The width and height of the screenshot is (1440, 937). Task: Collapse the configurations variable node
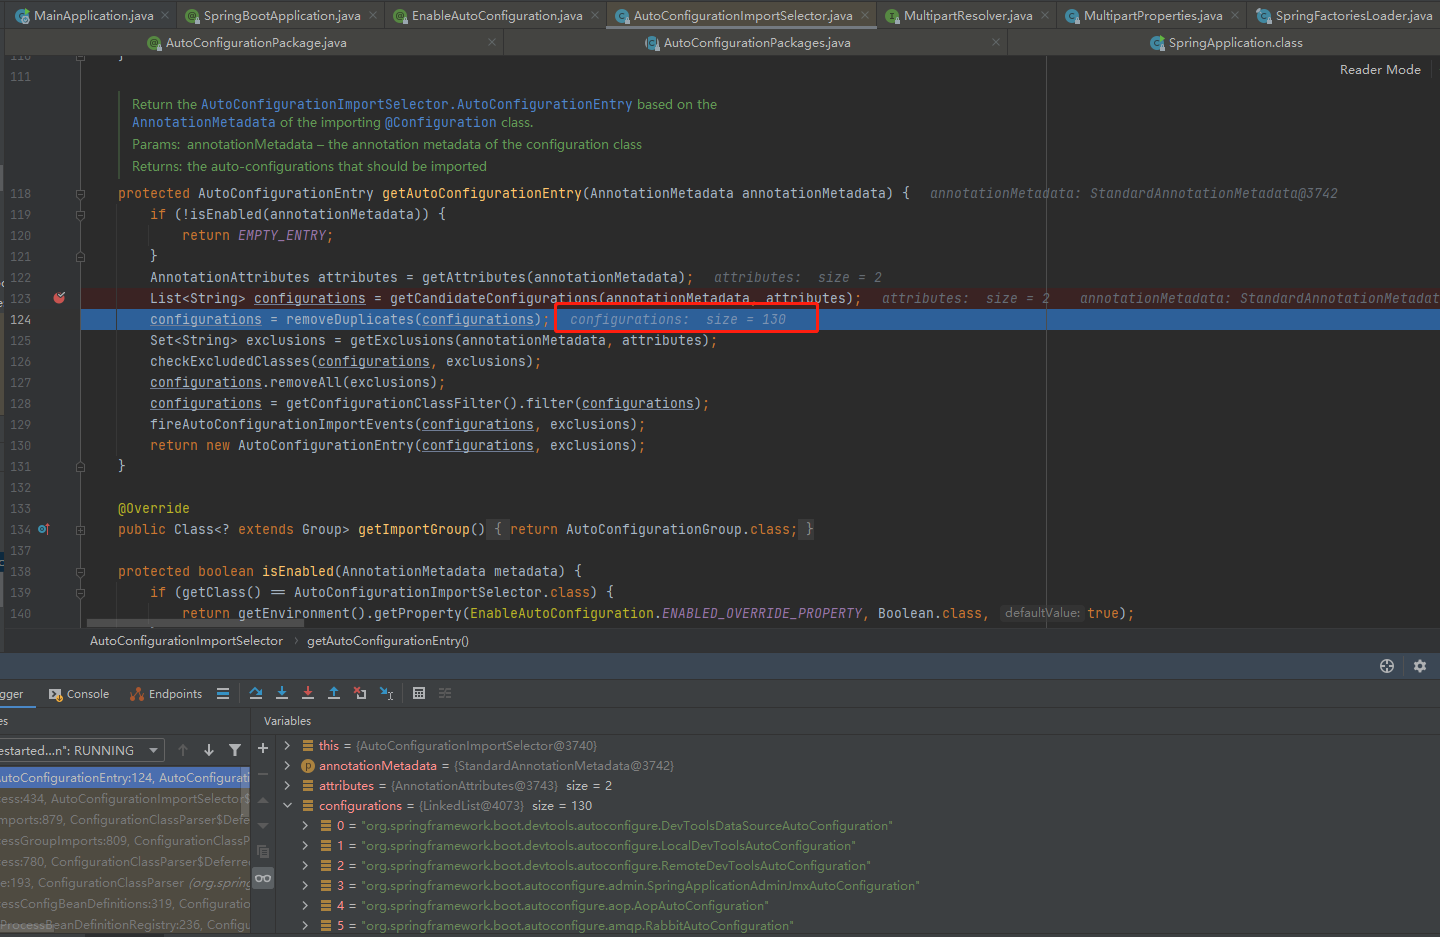[x=288, y=806]
